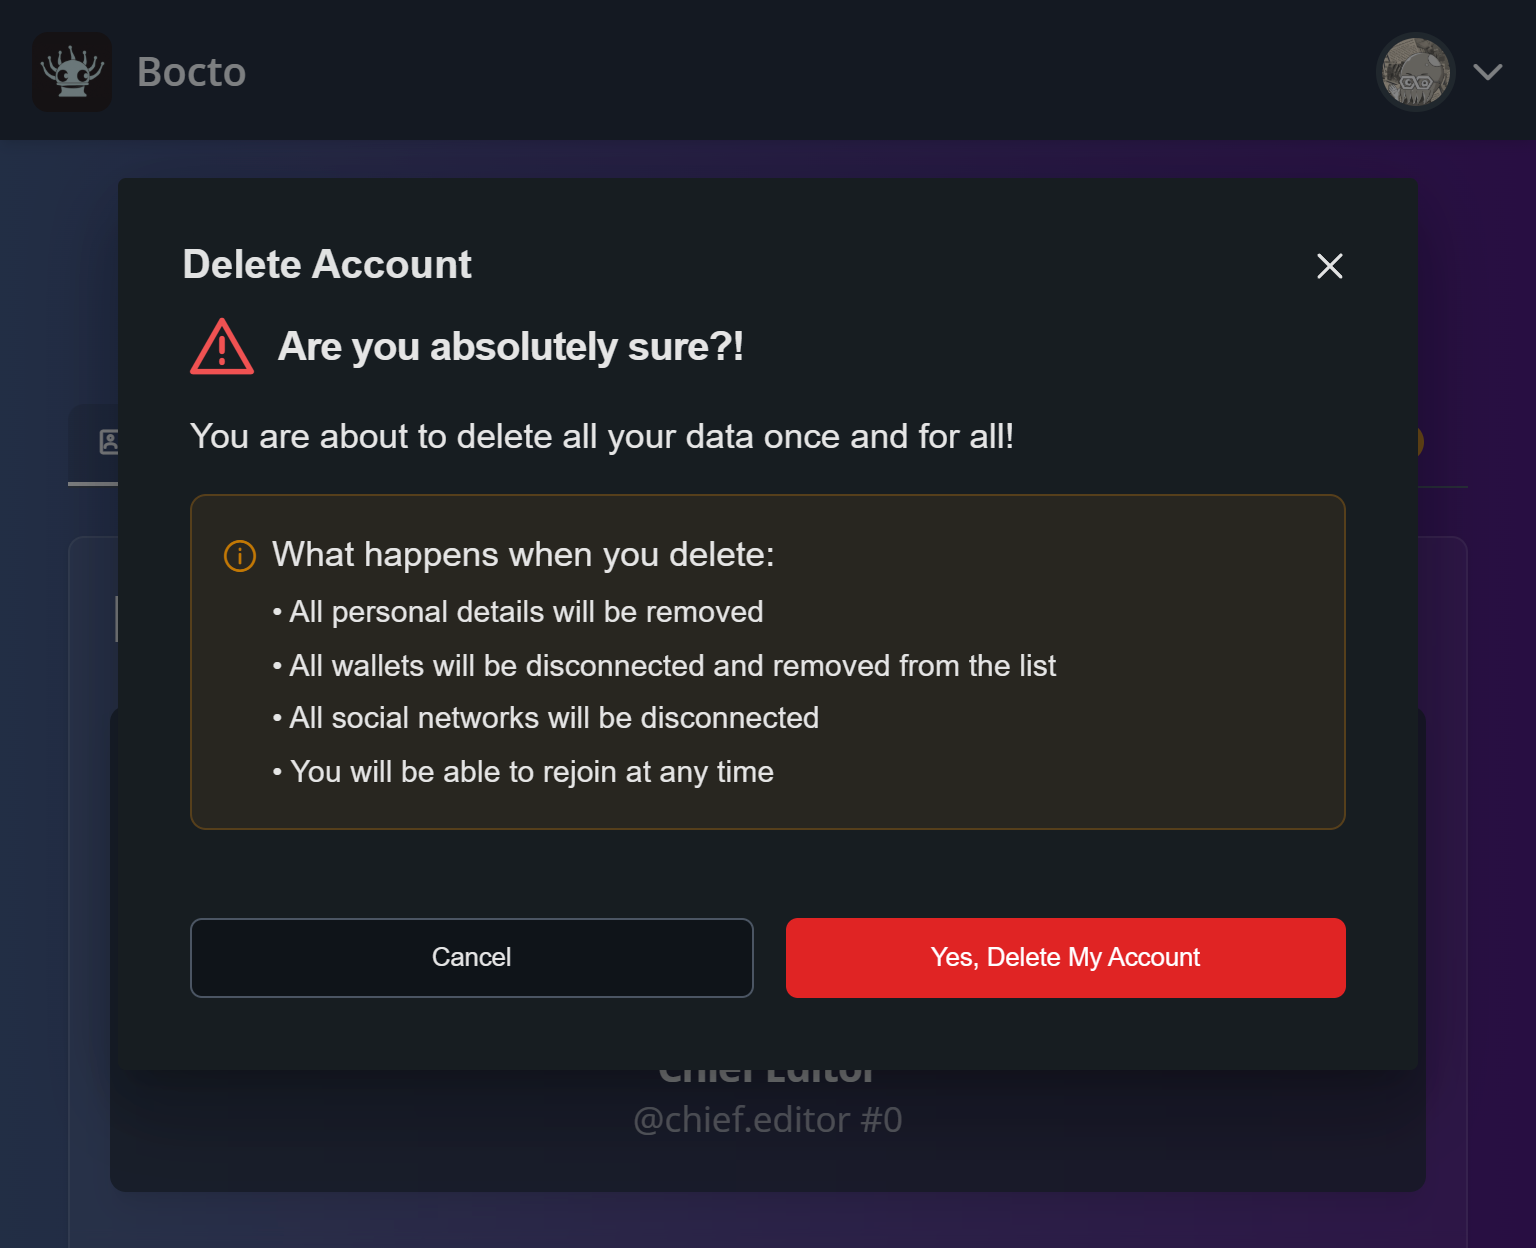Click the Bocto brand name
The height and width of the screenshot is (1248, 1536).
coord(191,72)
